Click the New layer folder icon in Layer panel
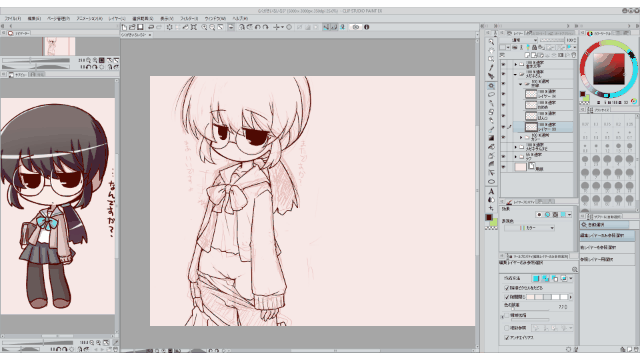Viewport: 640px width, 360px height. (x=541, y=55)
